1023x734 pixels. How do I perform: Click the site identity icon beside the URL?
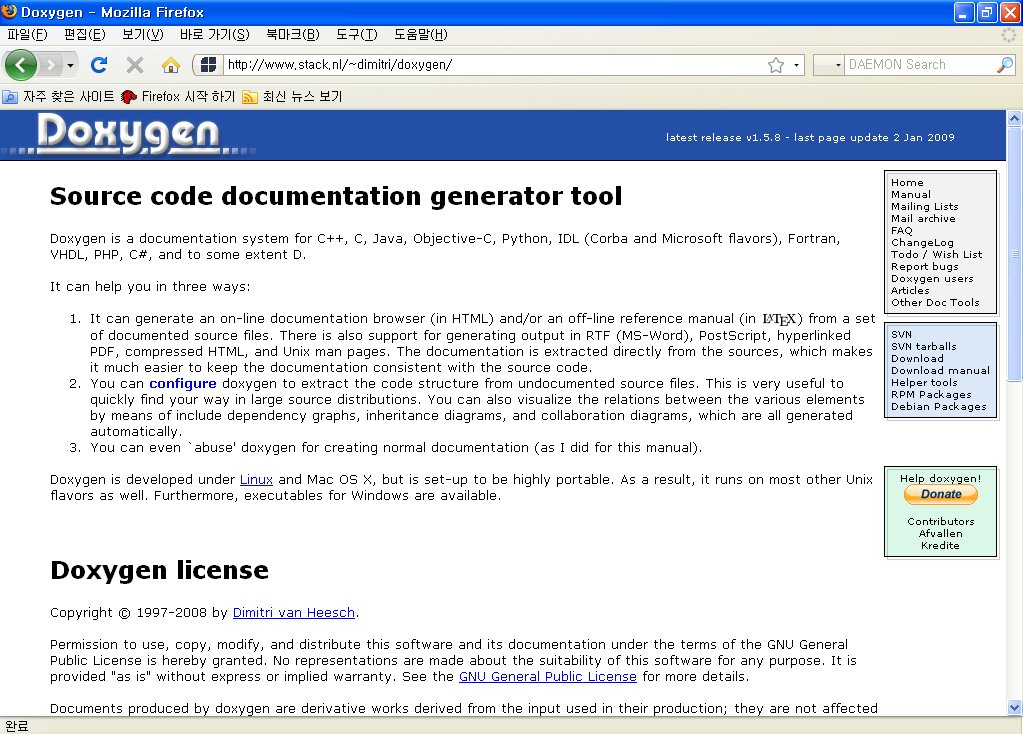(x=208, y=65)
